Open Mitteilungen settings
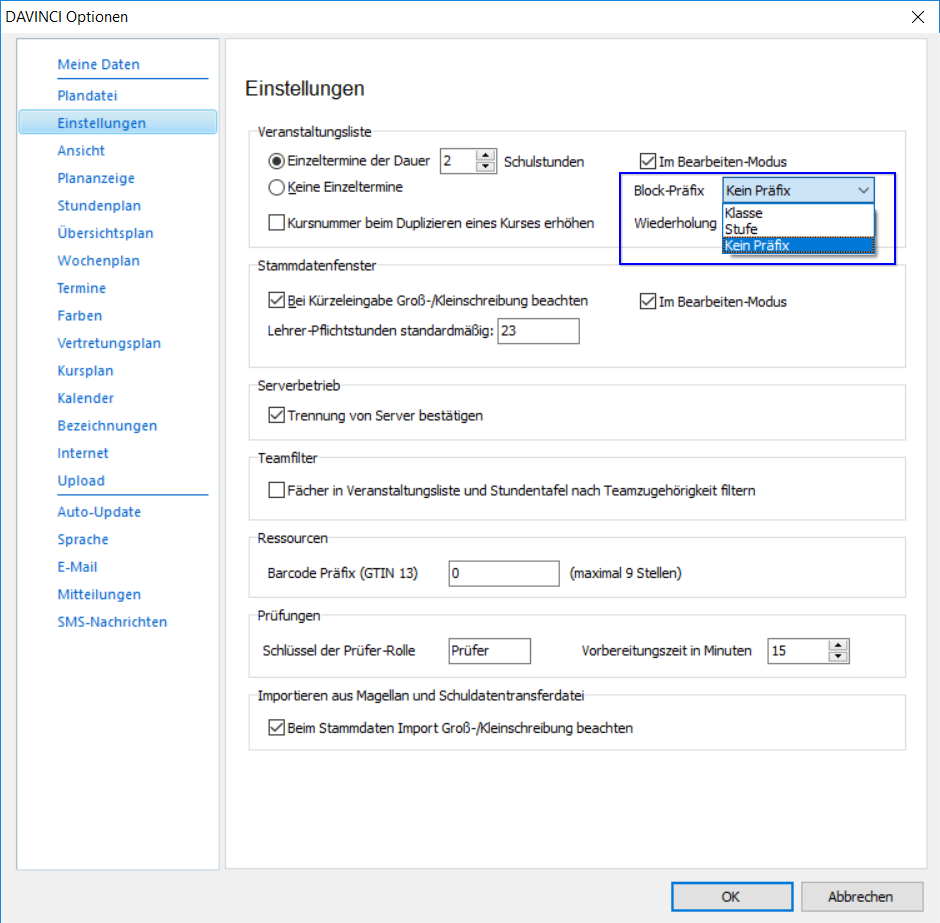The height and width of the screenshot is (923, 940). [99, 595]
